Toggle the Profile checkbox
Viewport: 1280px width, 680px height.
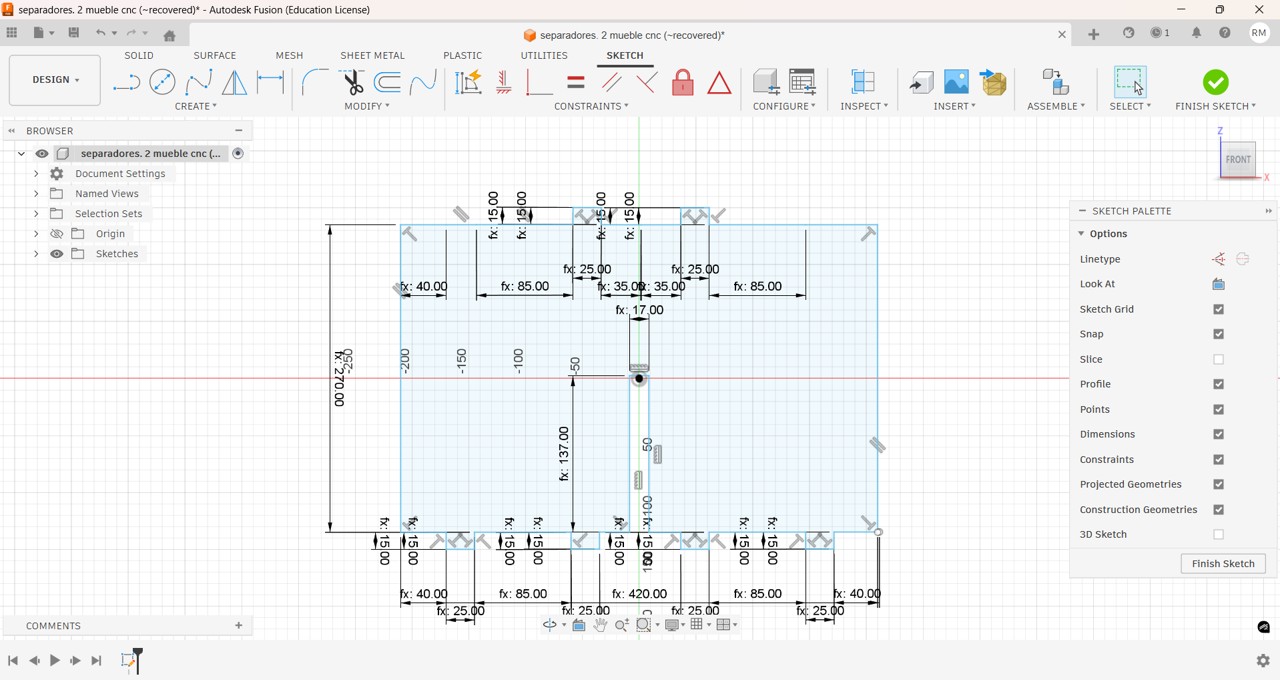[x=1218, y=384]
